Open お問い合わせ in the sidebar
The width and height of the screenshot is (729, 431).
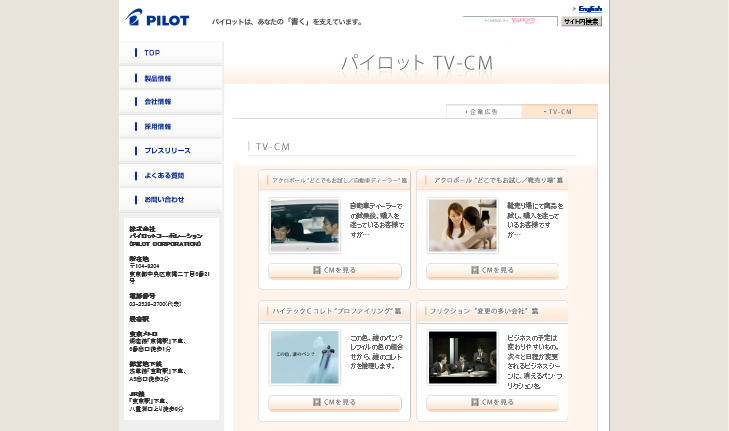pyautogui.click(x=171, y=199)
